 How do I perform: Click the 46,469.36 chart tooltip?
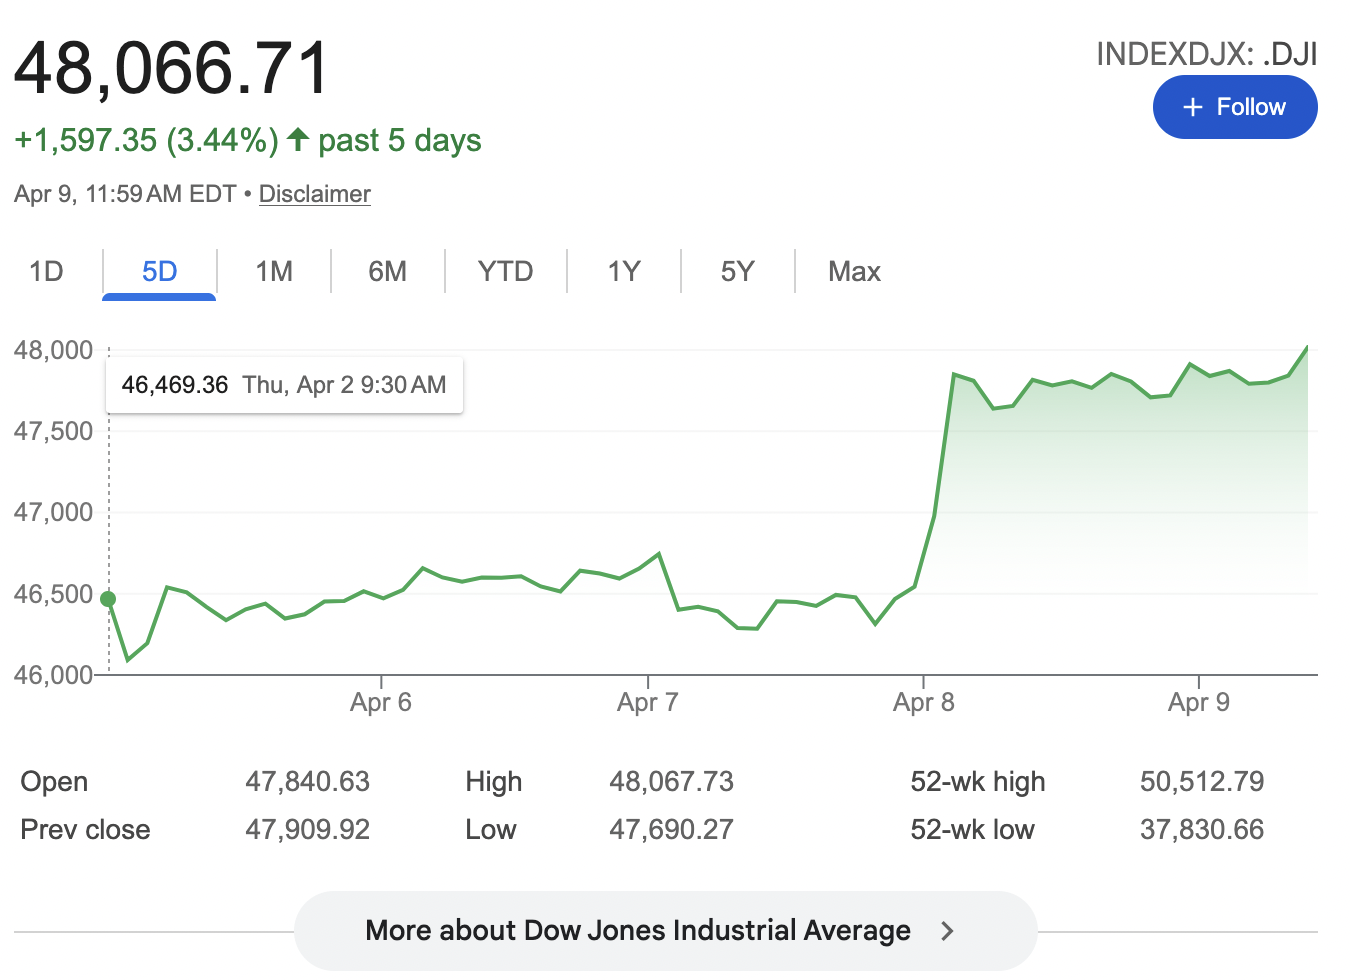click(x=284, y=385)
